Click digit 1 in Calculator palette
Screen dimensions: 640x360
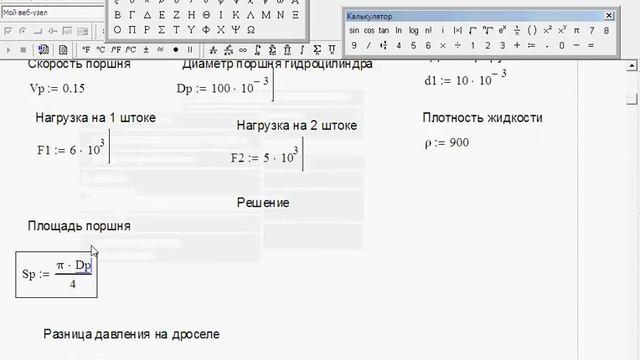coord(473,45)
